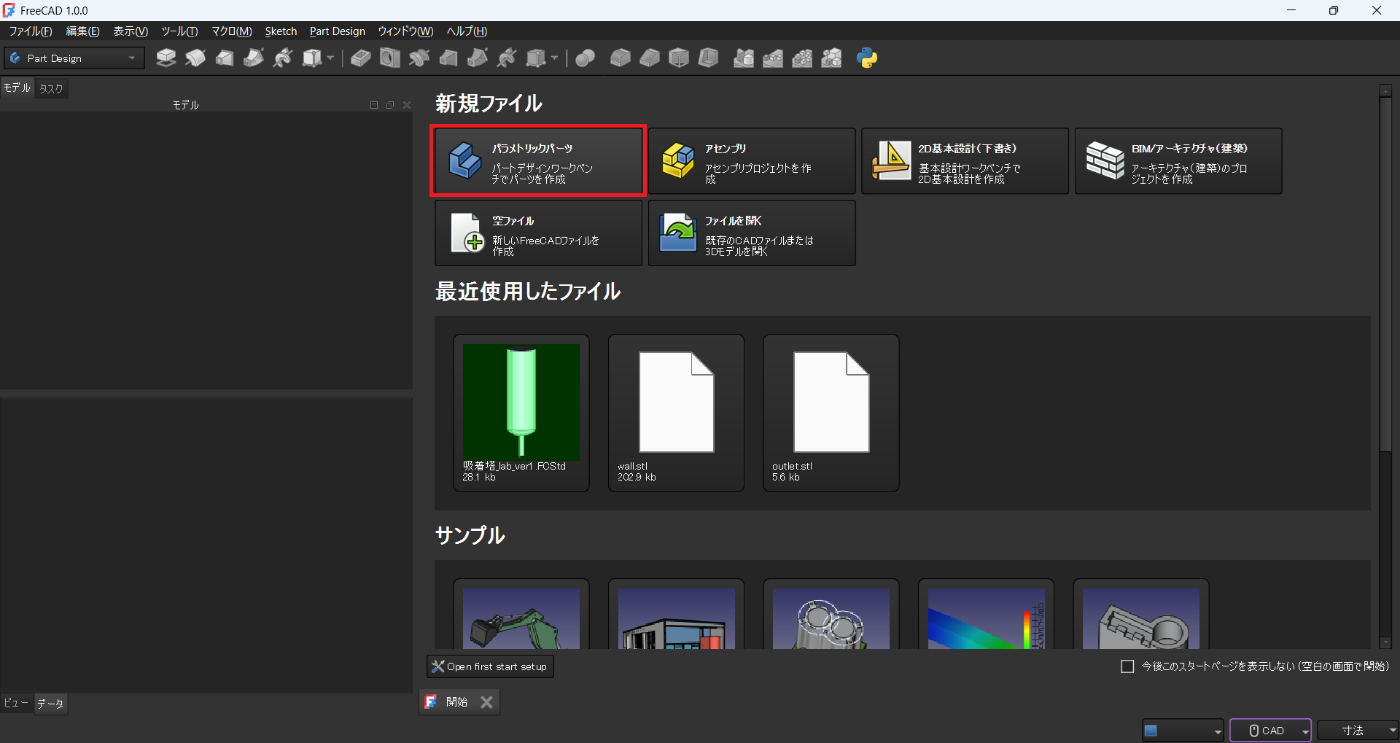Screen dimensions: 1400x743
Task: Close the 開始 start page tab
Action: pyautogui.click(x=486, y=702)
